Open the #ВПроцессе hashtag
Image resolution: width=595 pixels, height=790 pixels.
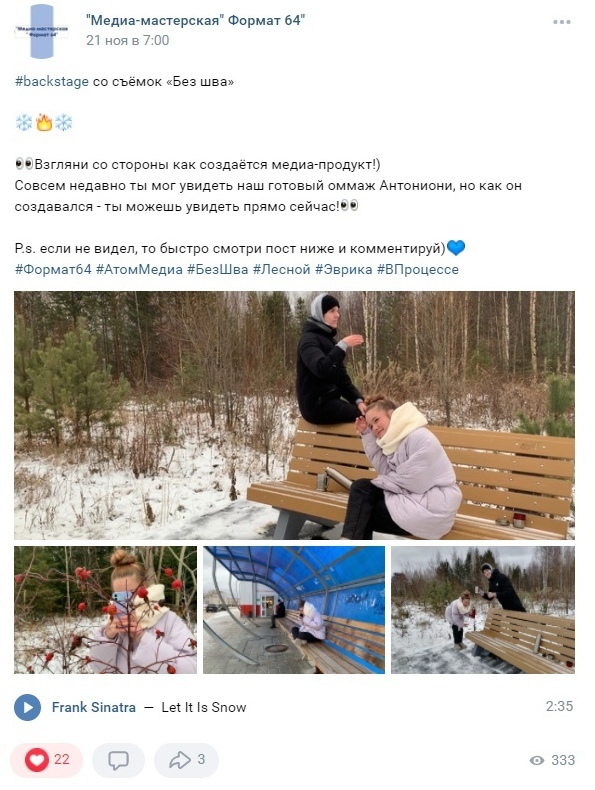tap(418, 270)
